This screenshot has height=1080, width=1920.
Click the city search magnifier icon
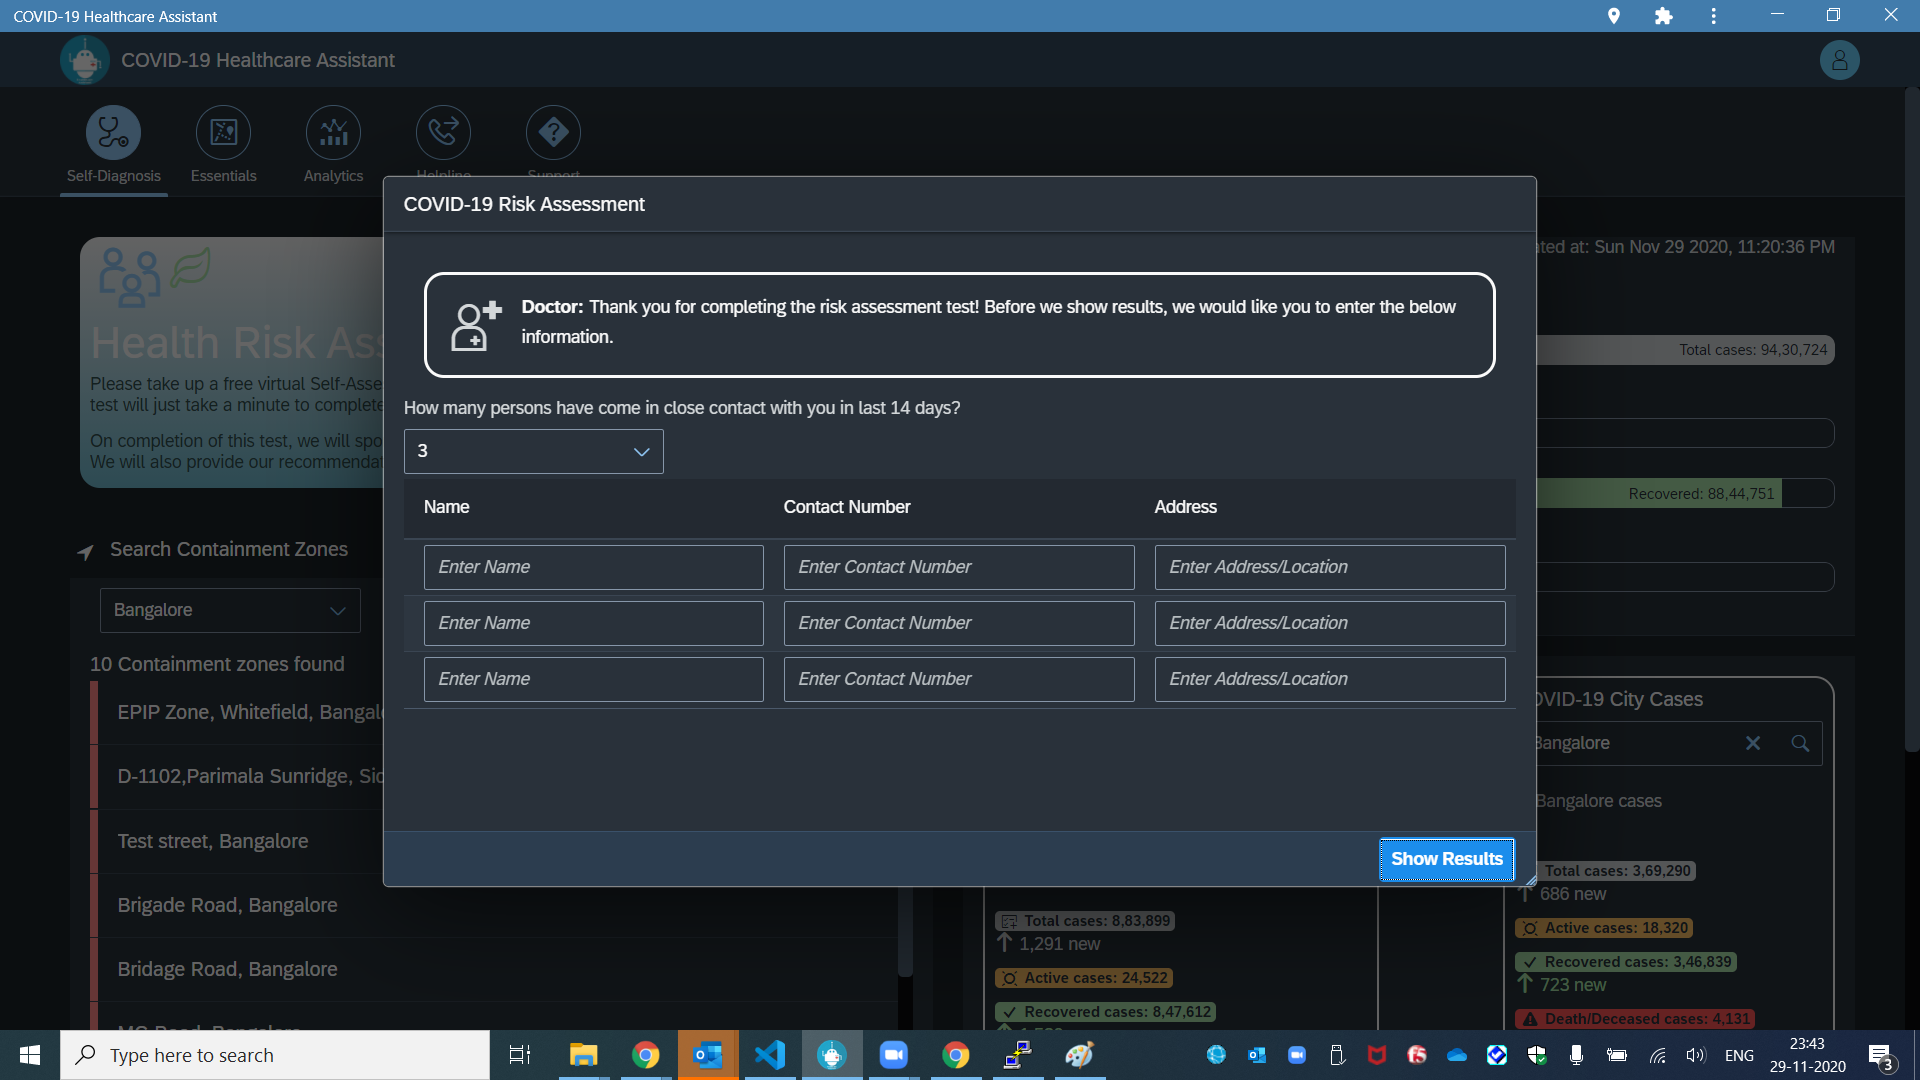1800,743
